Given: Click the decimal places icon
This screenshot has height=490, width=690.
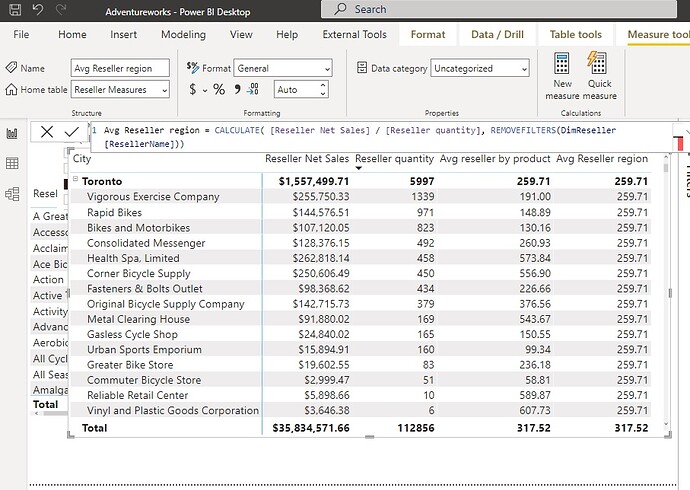Looking at the screenshot, I should click(253, 89).
